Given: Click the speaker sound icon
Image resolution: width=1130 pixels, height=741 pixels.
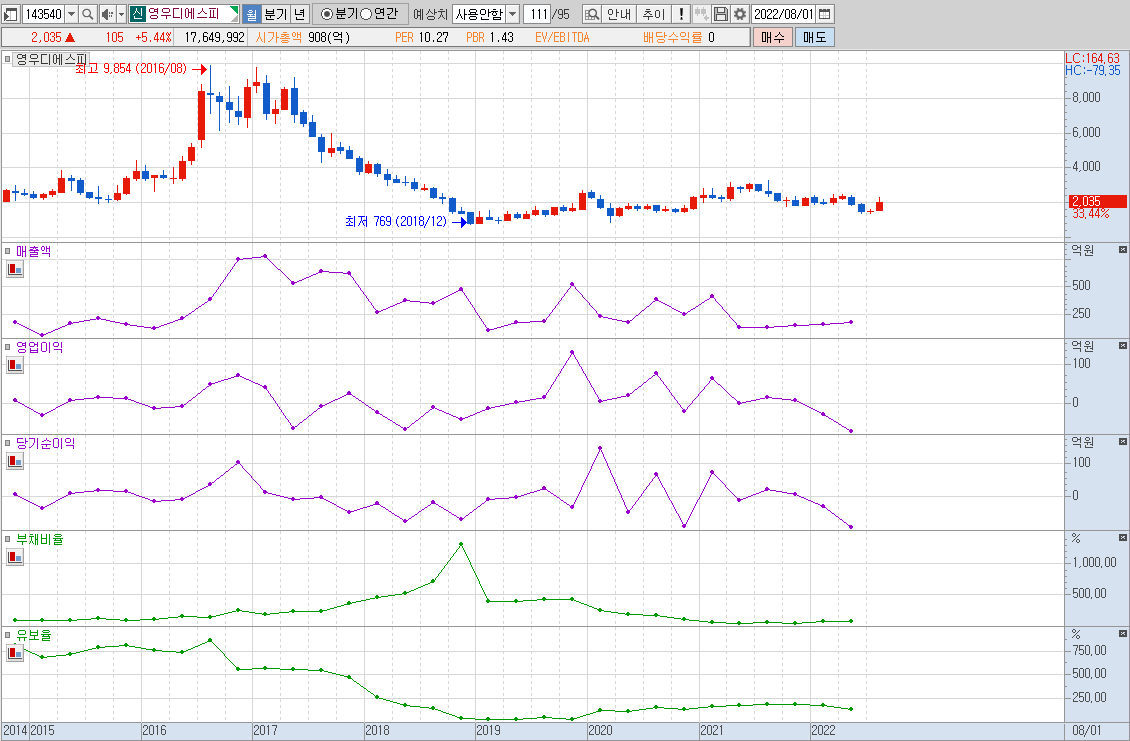Looking at the screenshot, I should [107, 14].
